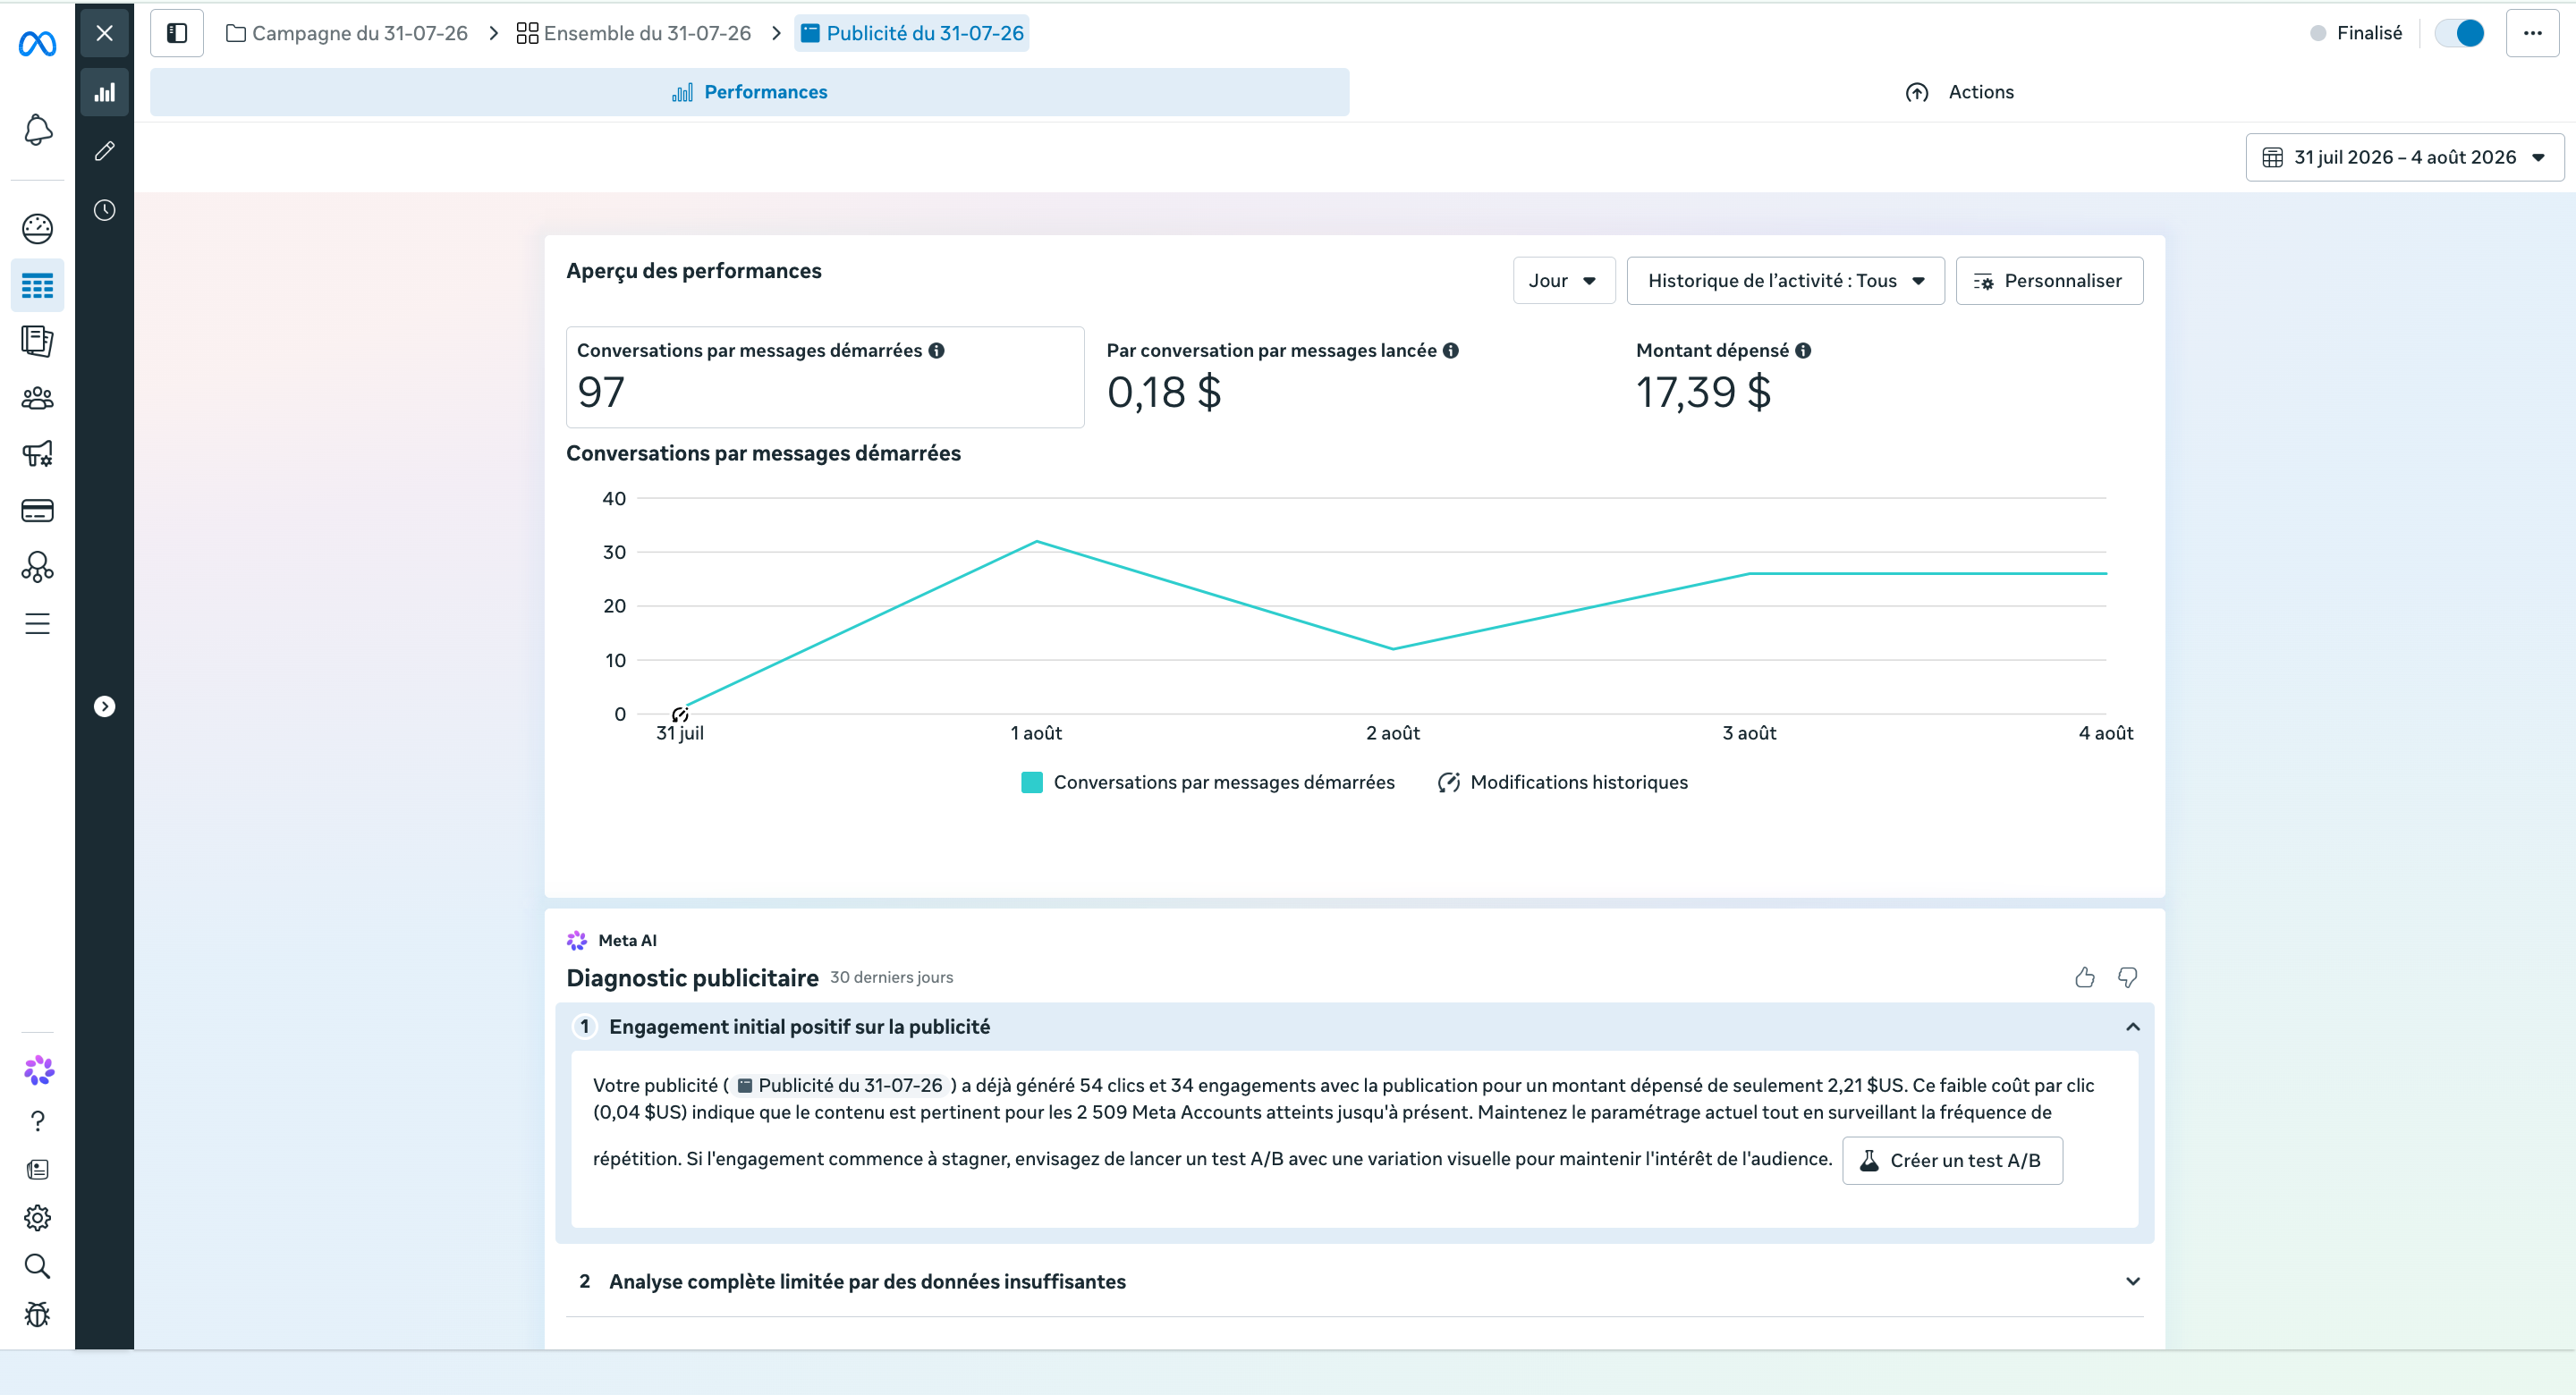Click the bug report icon

coord(37,1314)
